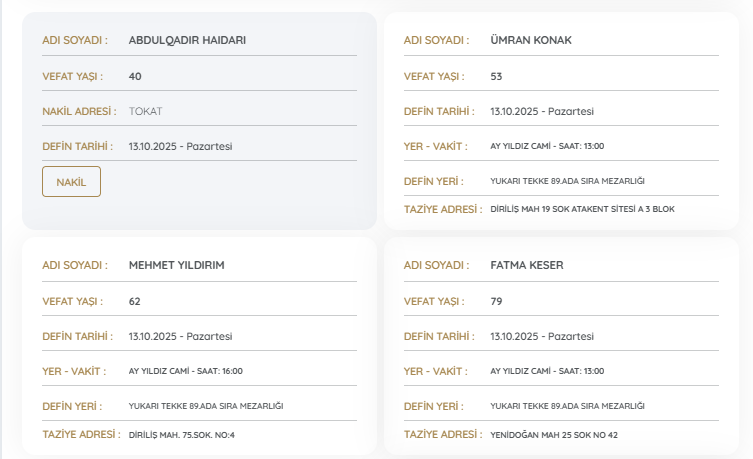Click Ümran Konak's Ay Yıldız Cami time
Viewport: 753px width, 459px height.
click(547, 146)
